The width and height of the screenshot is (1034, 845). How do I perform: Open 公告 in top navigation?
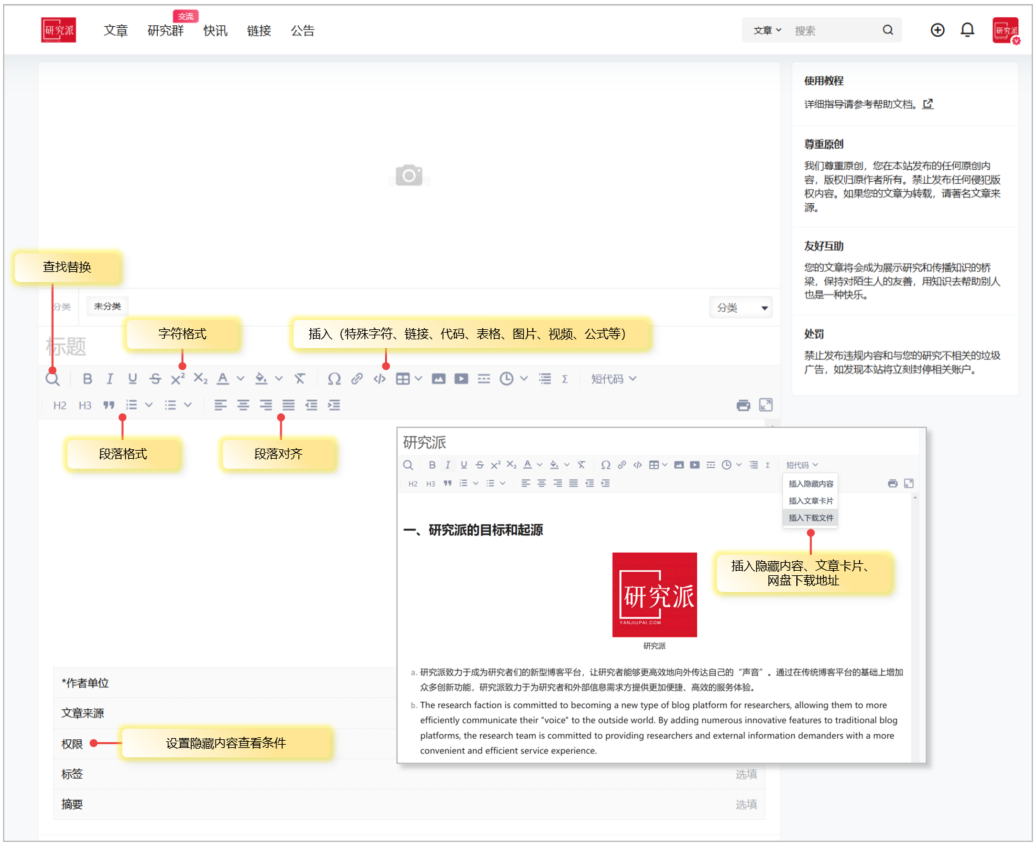tap(303, 30)
